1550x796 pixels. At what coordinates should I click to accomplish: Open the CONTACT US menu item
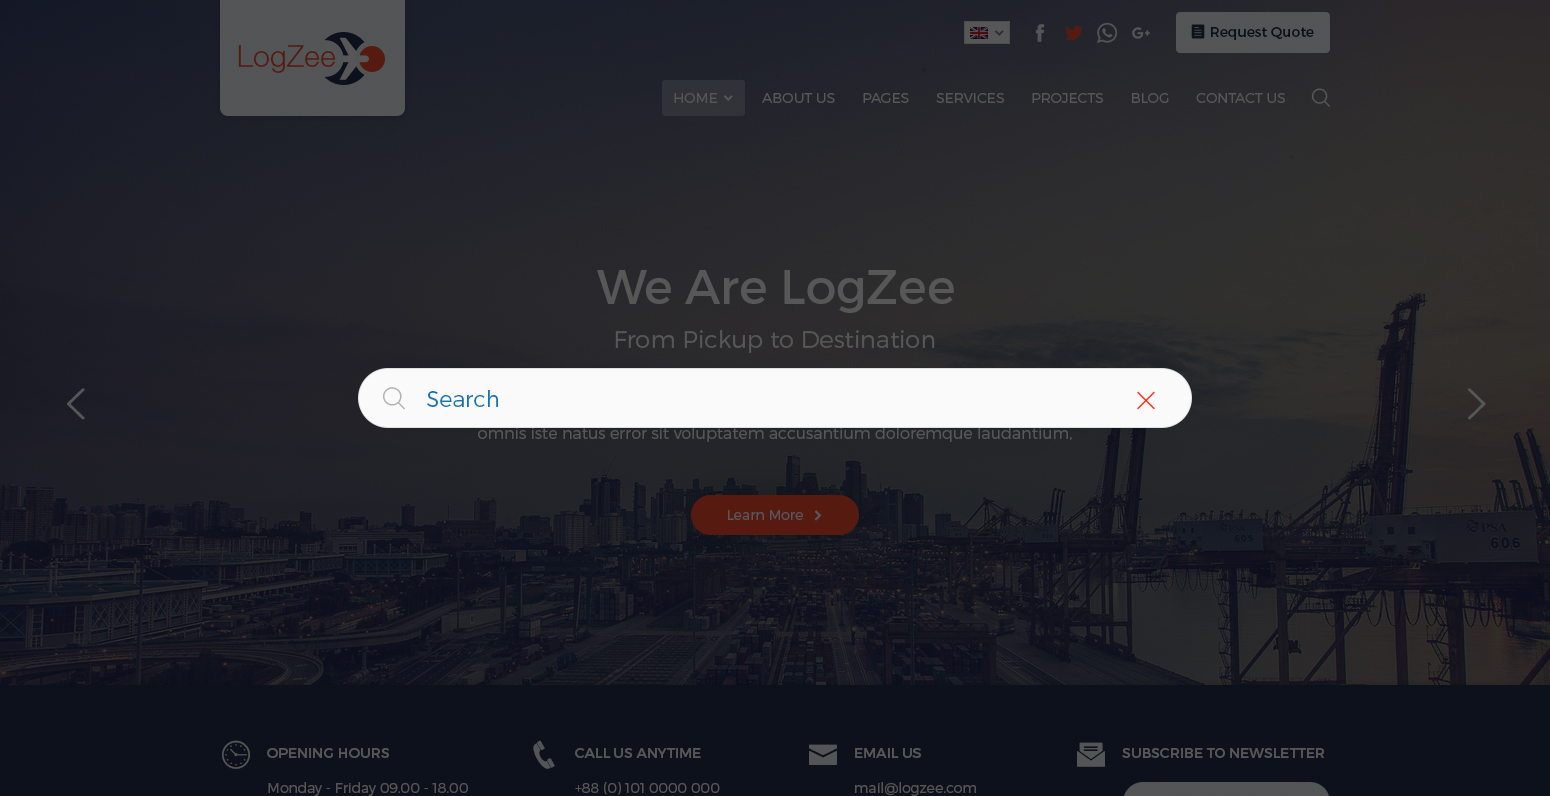click(1241, 98)
